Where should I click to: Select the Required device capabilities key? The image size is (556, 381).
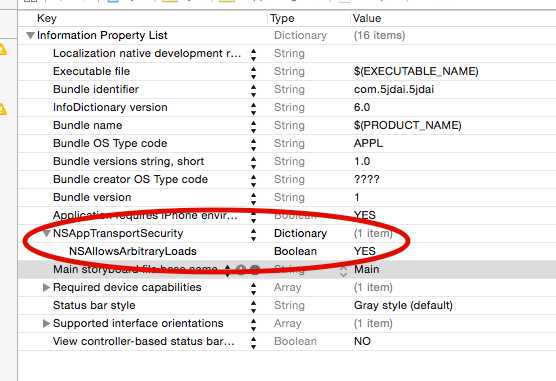127,287
